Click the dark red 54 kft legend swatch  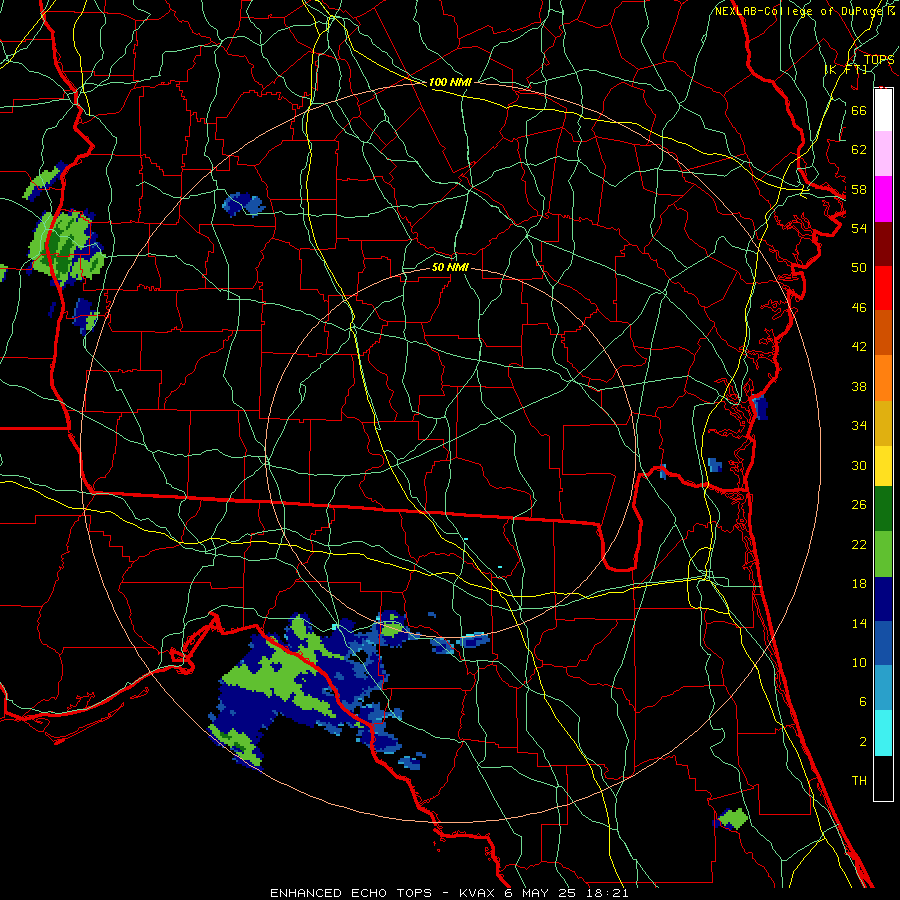[883, 243]
